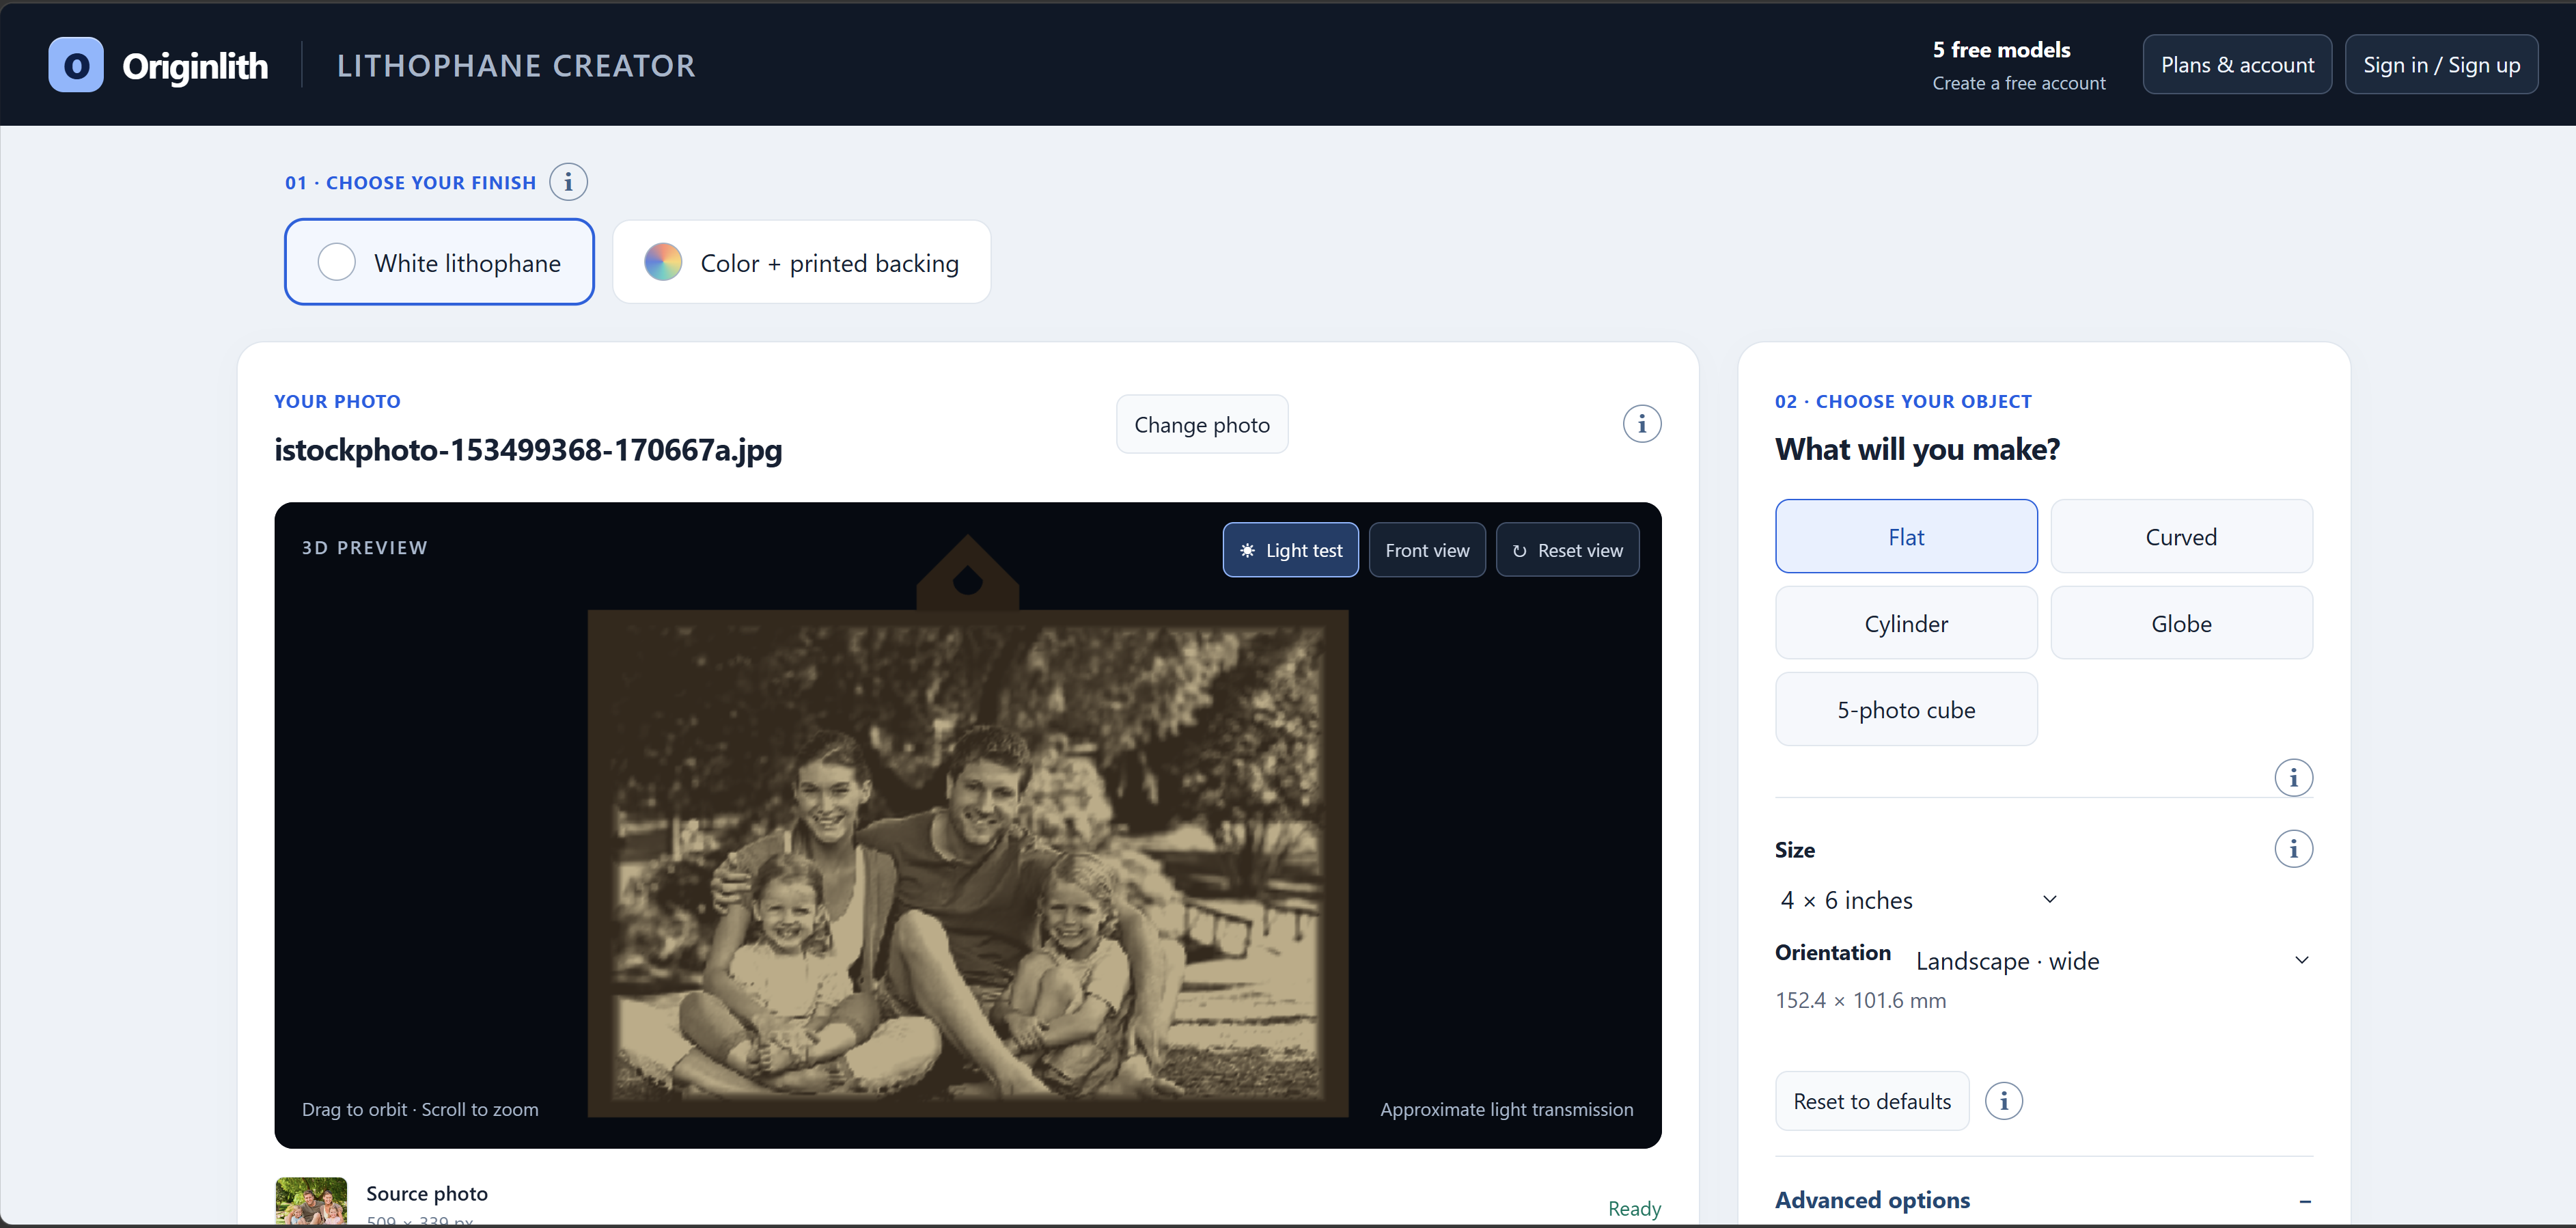The height and width of the screenshot is (1228, 2576).
Task: Select Color + printed backing finish
Action: [801, 262]
